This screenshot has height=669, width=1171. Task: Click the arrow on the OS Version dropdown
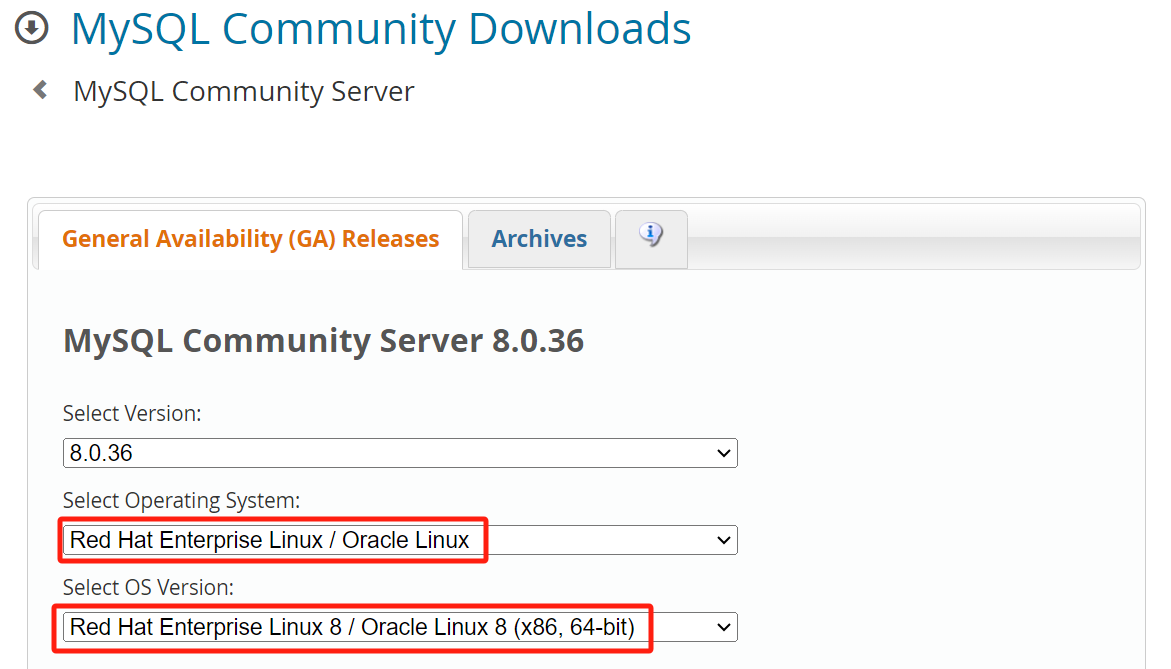(x=723, y=627)
